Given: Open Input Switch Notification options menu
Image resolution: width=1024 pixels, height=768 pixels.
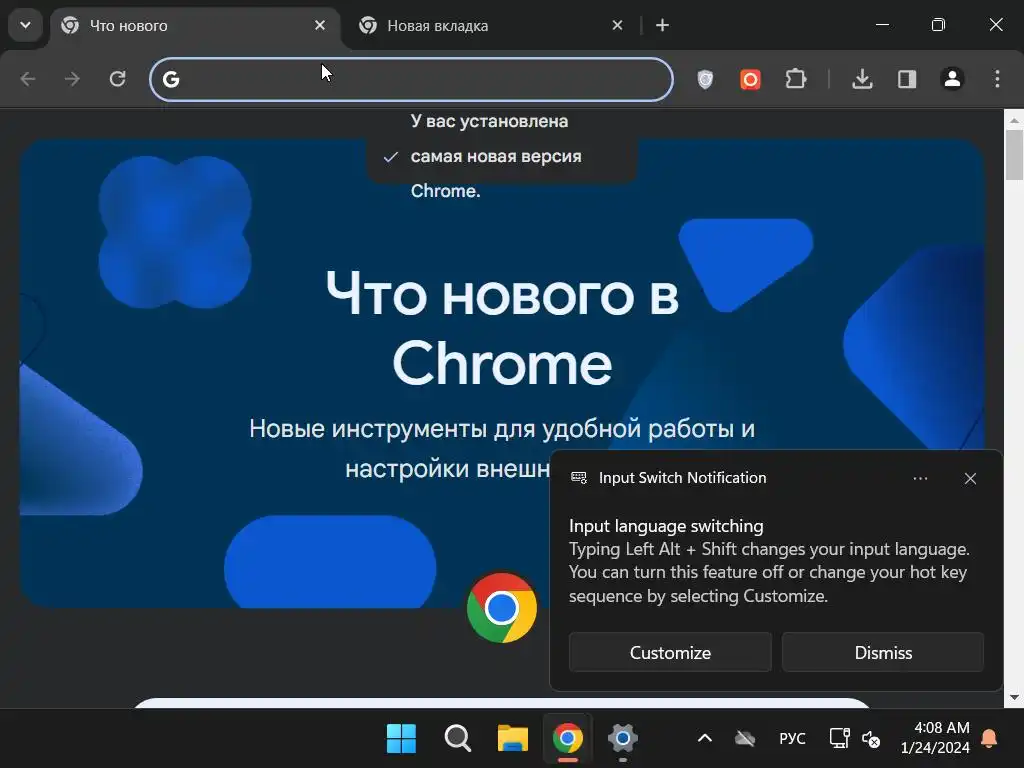Looking at the screenshot, I should click(x=920, y=479).
